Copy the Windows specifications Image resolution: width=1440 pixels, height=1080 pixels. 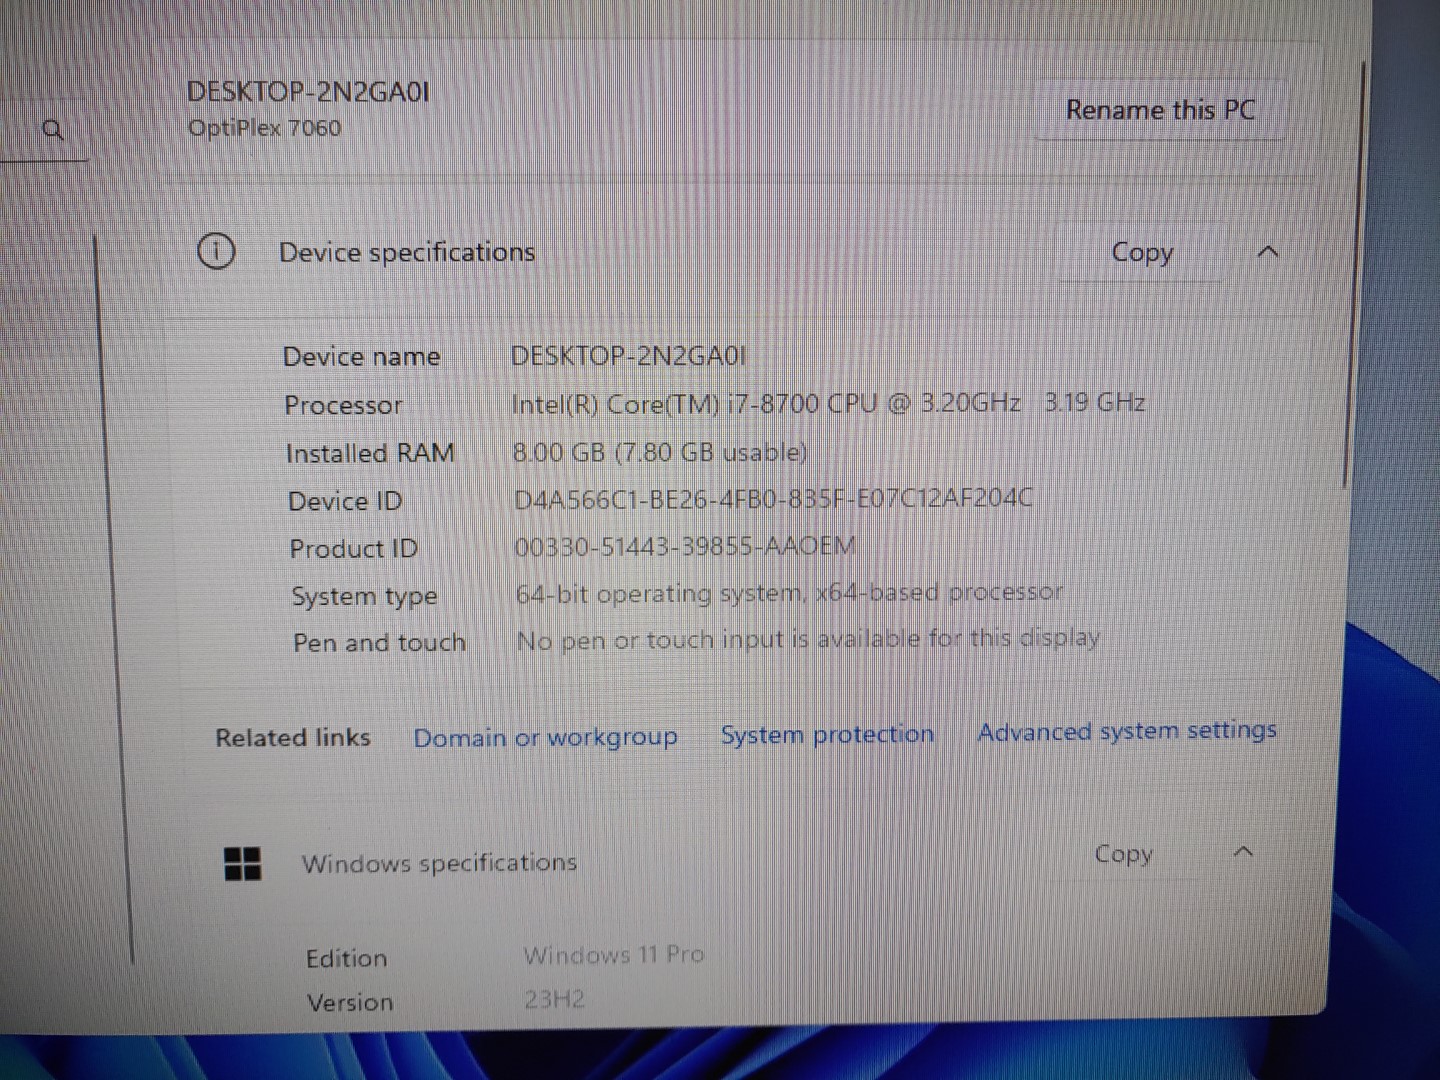tap(1123, 854)
